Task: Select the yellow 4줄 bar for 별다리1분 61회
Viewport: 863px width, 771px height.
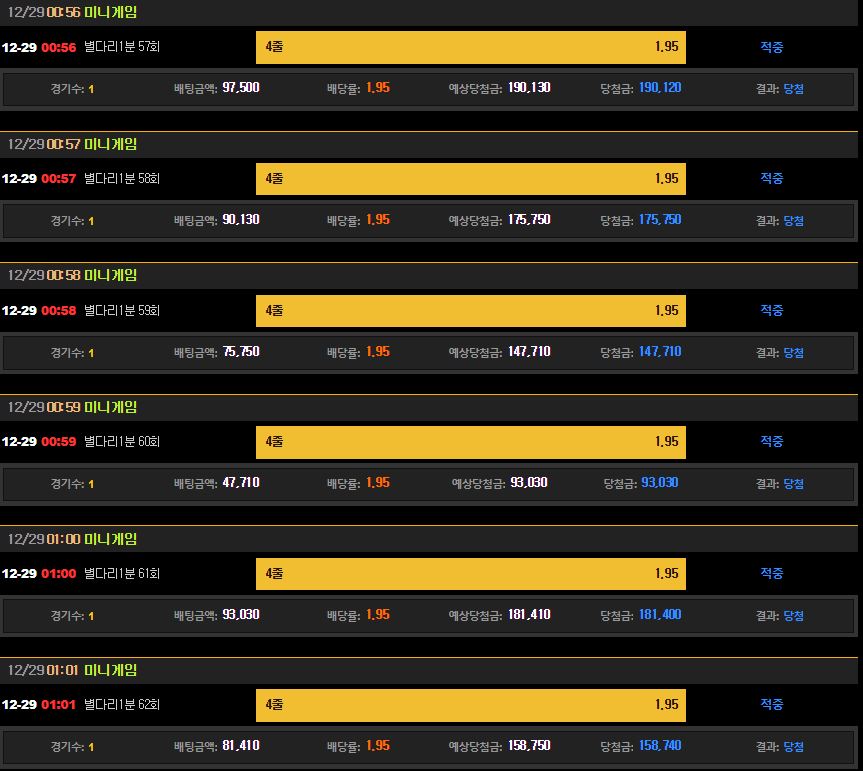Action: click(470, 574)
